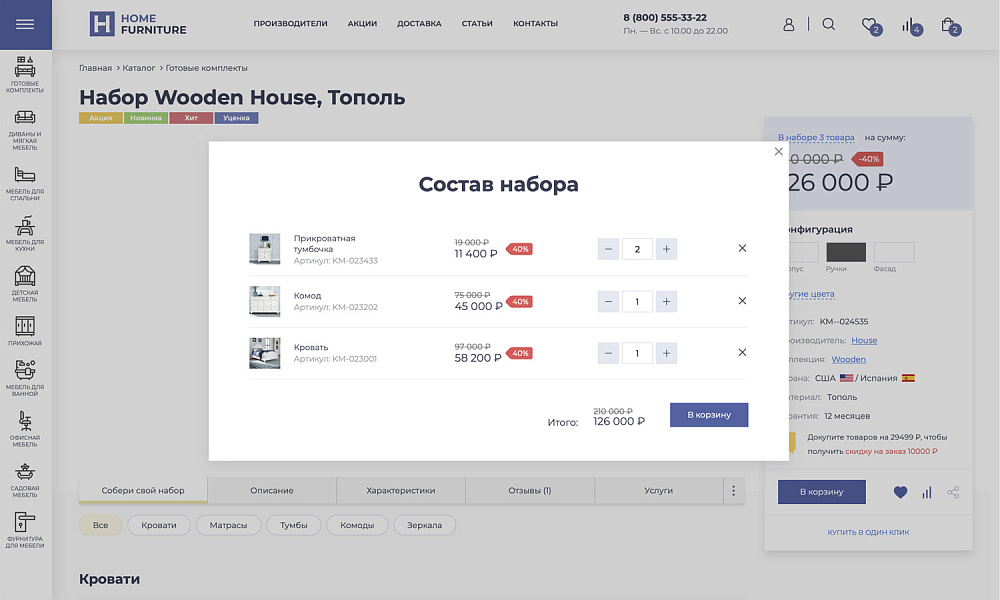Click the nightstand quantity input field

[637, 248]
